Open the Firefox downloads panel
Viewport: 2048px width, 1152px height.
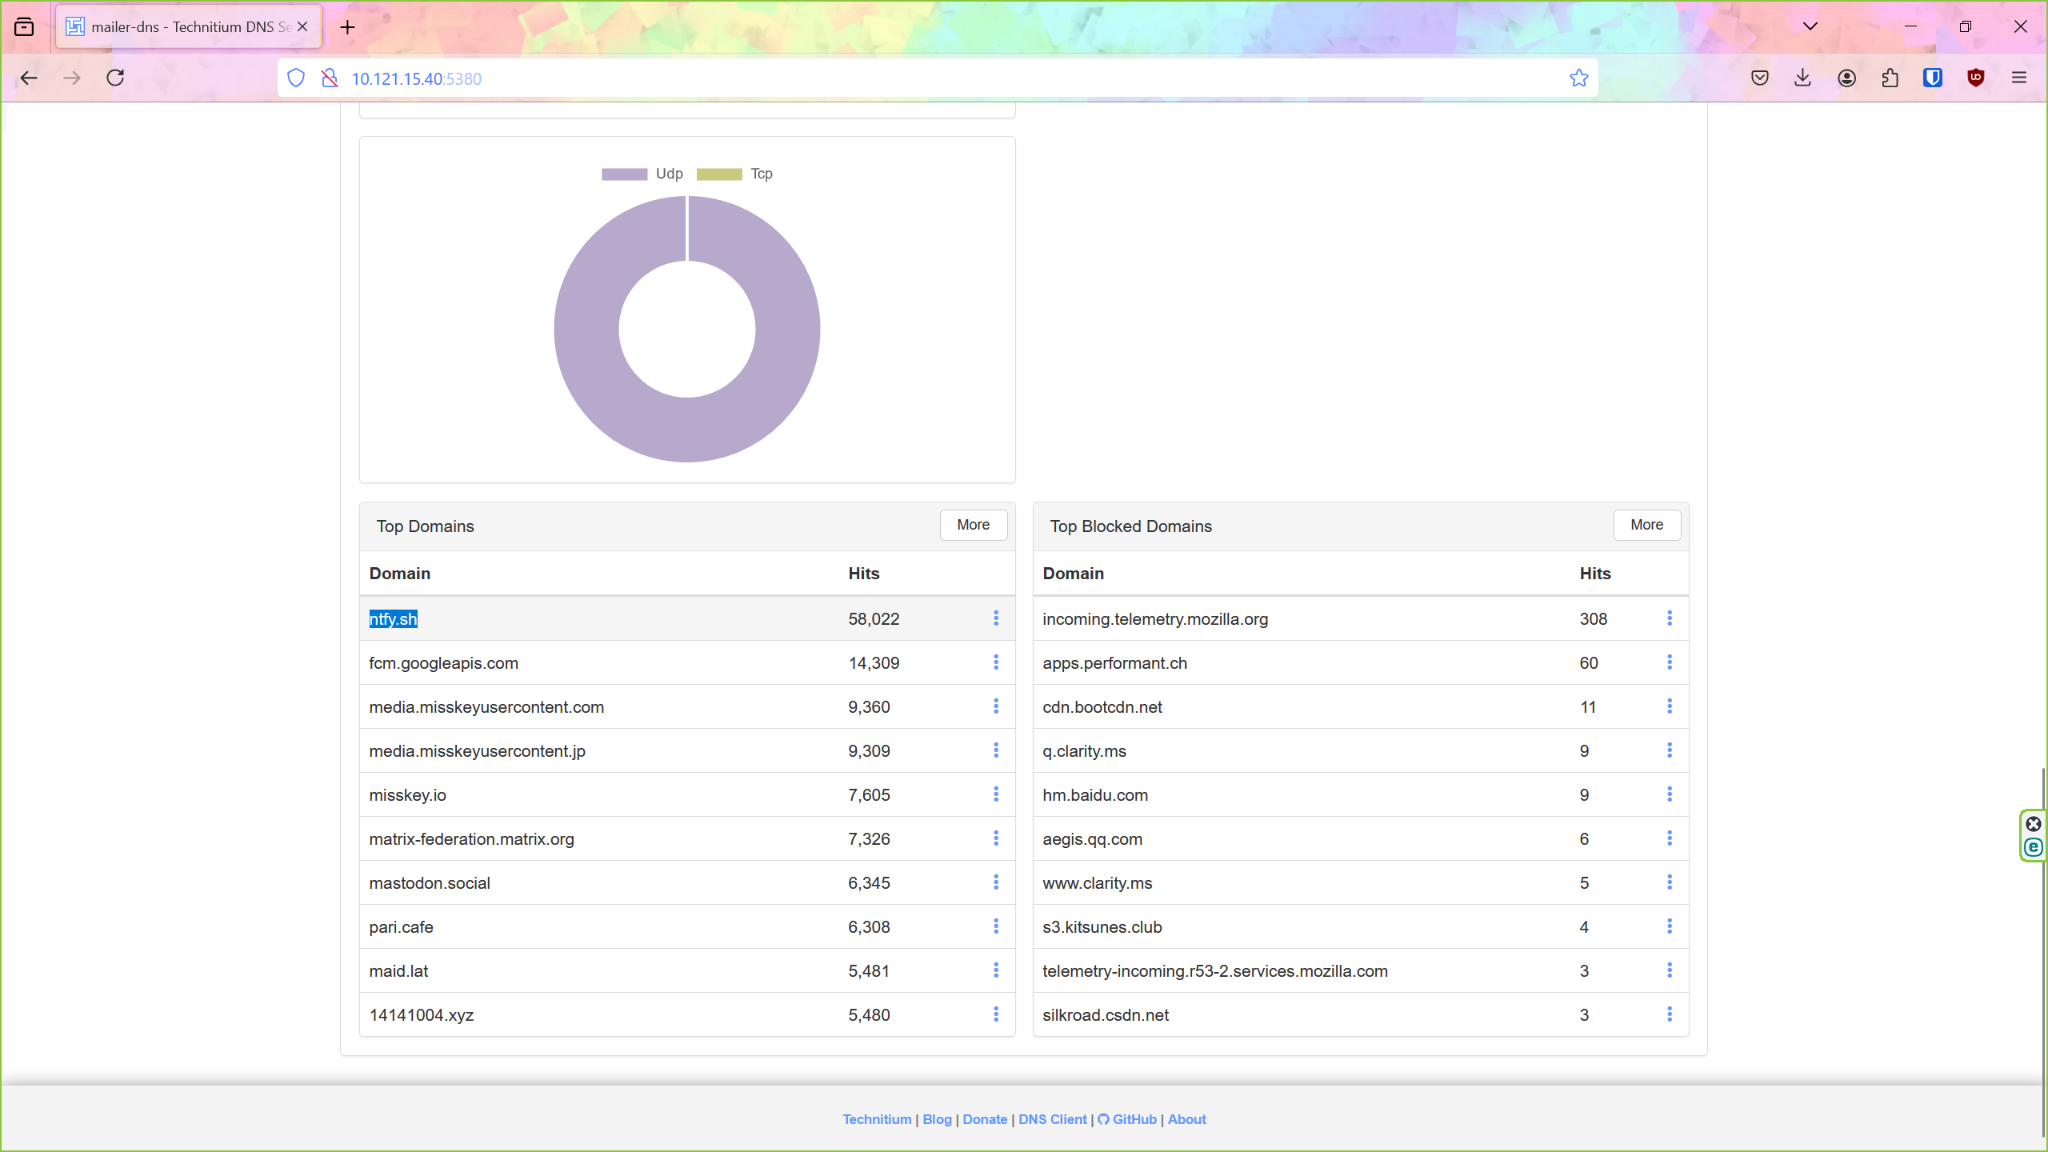click(1803, 78)
